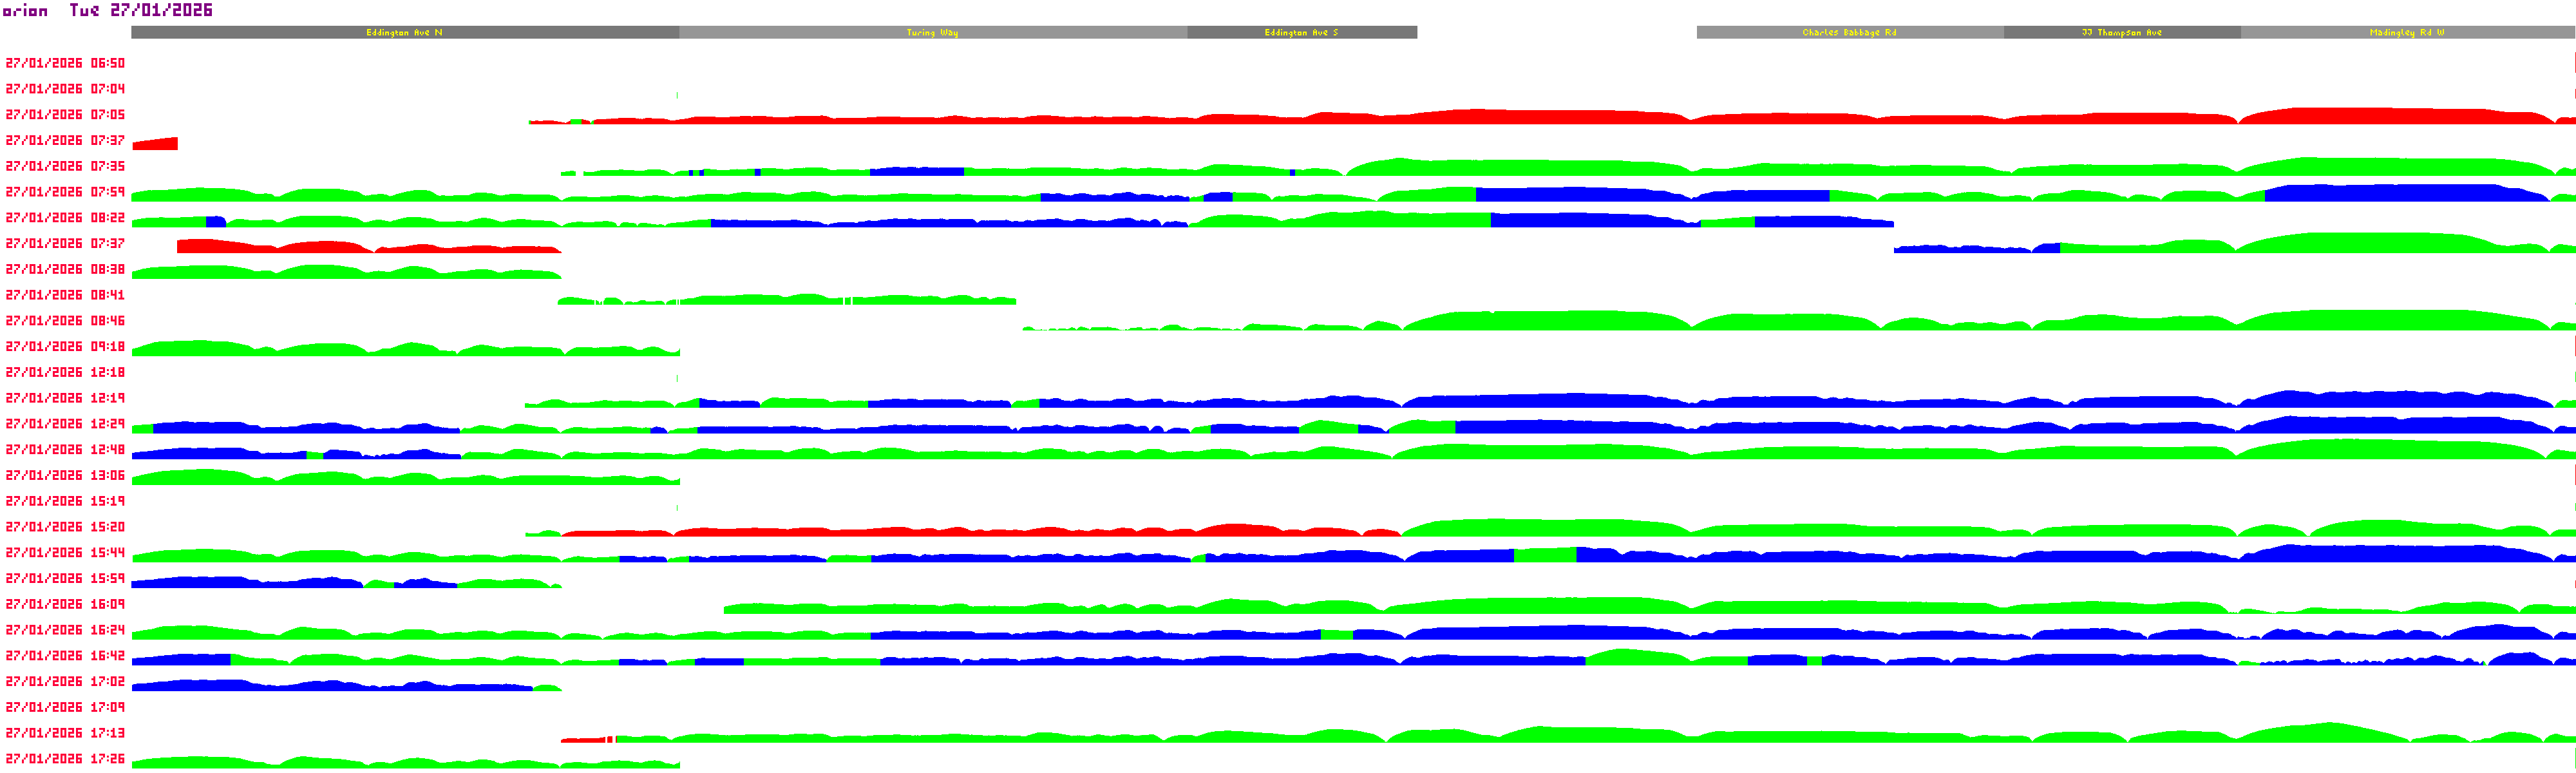
Task: Click the 07:05 timestamp row label
Action: (65, 115)
